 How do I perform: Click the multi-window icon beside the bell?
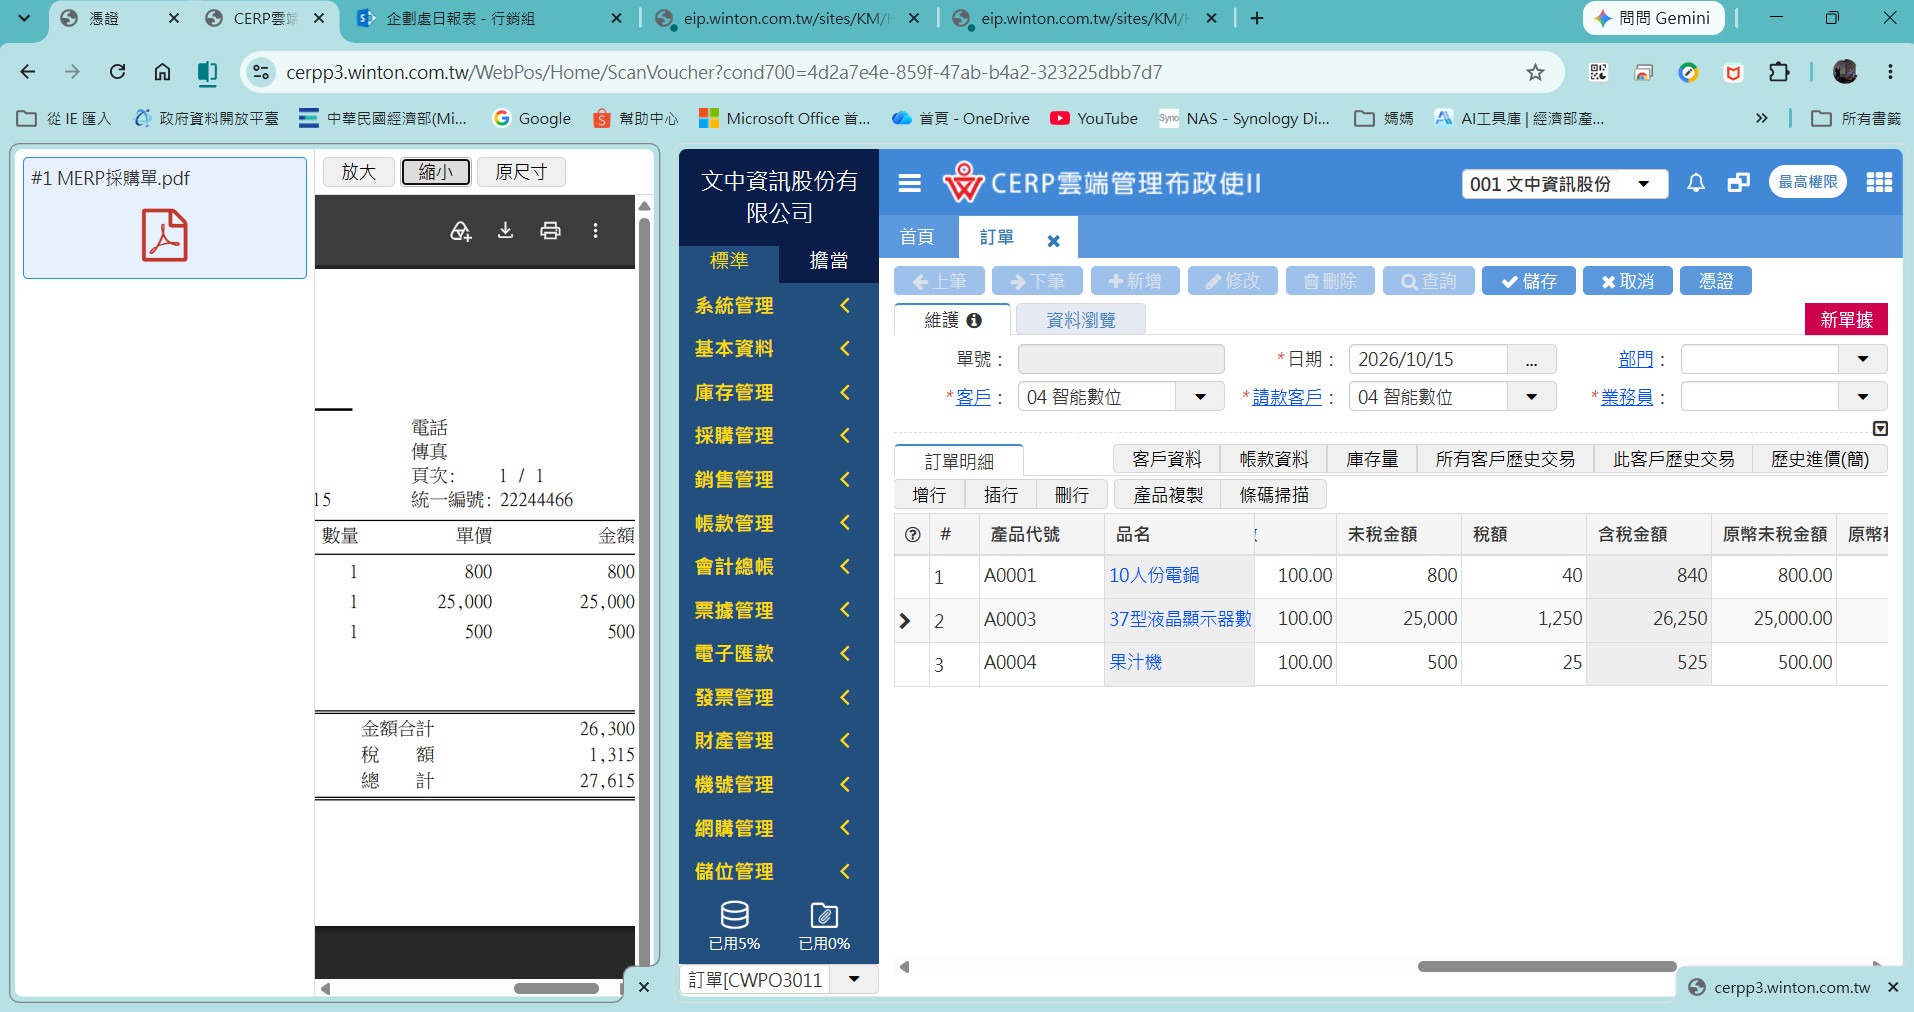[1738, 183]
